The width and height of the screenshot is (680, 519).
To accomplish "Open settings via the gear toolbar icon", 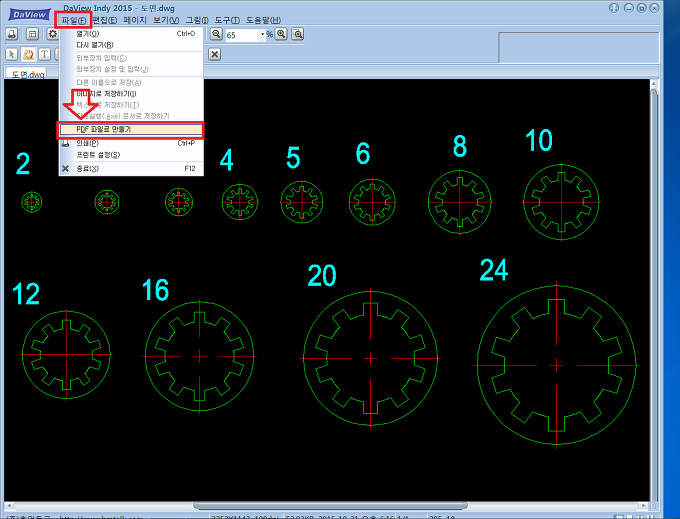I will tap(52, 34).
